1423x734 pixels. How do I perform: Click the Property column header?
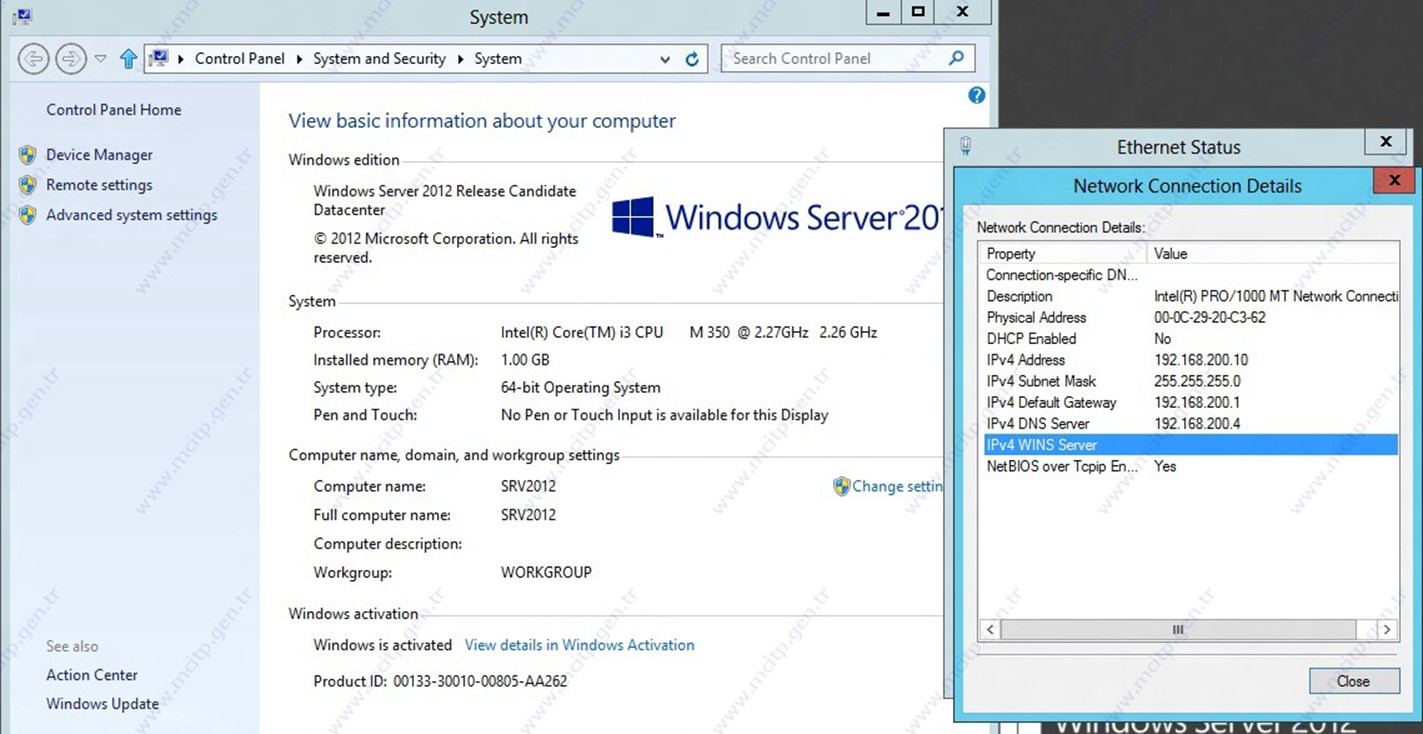point(1062,254)
